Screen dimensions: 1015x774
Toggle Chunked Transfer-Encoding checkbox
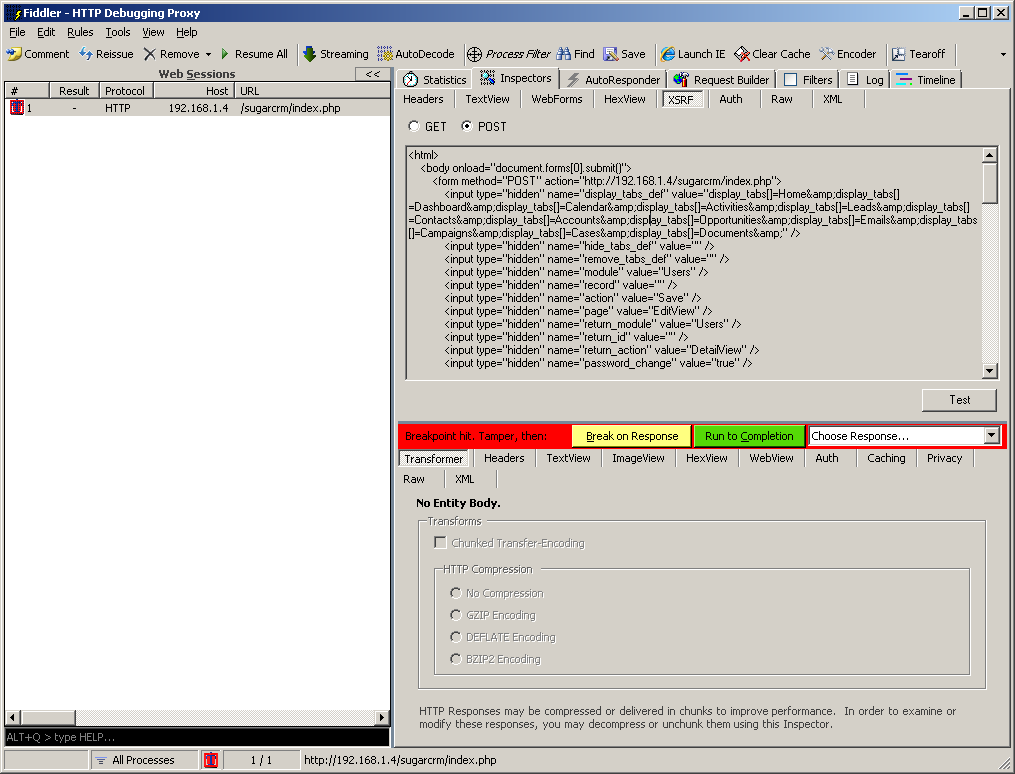coord(441,542)
